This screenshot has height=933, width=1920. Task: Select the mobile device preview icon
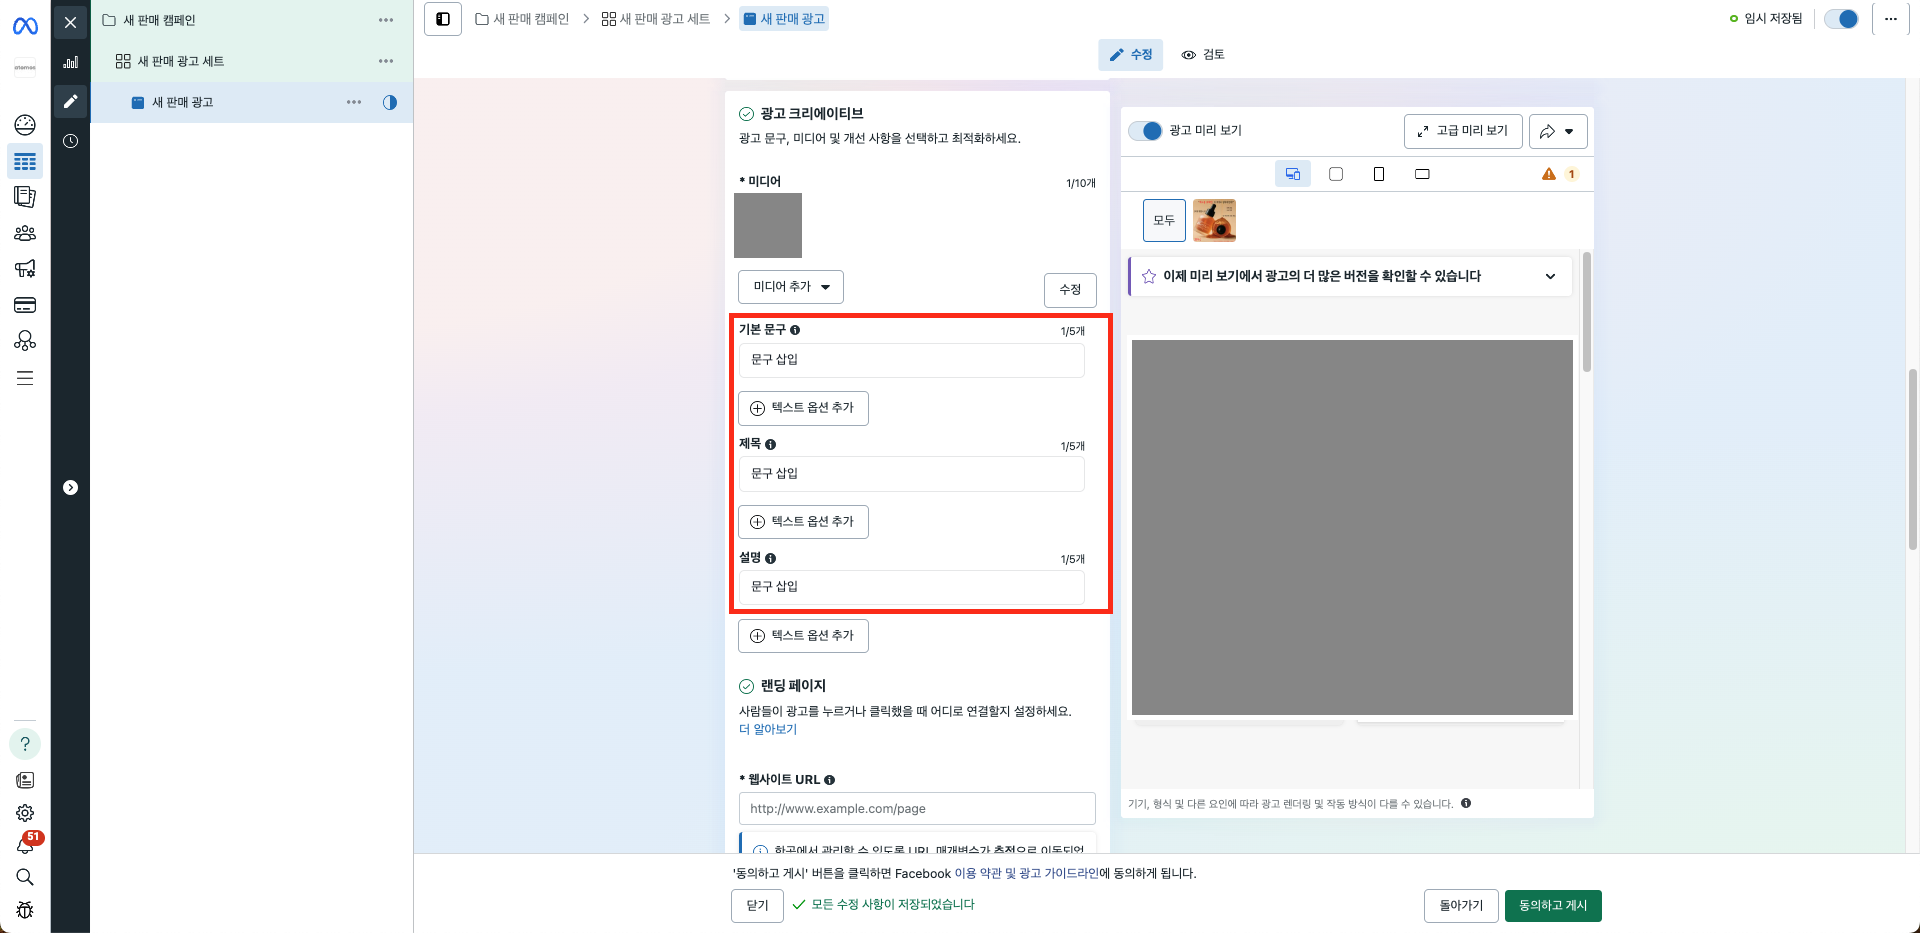1378,174
